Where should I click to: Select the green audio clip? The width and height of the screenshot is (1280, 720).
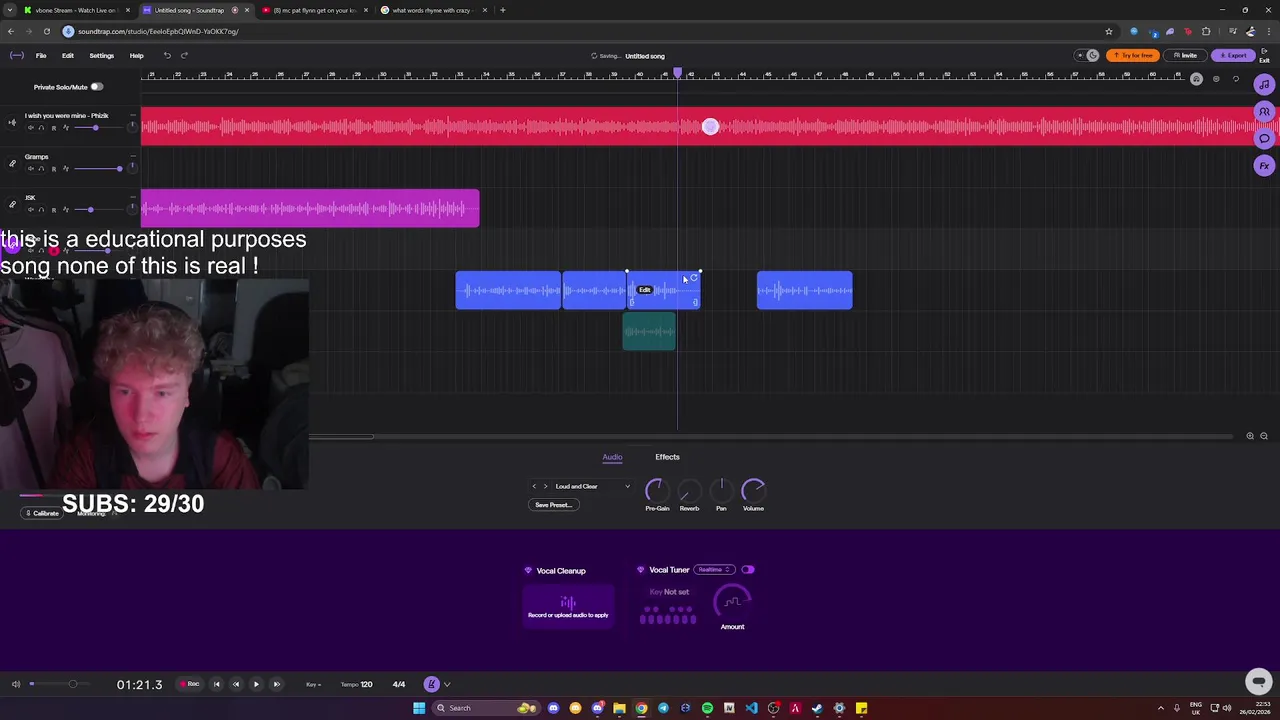(x=649, y=332)
